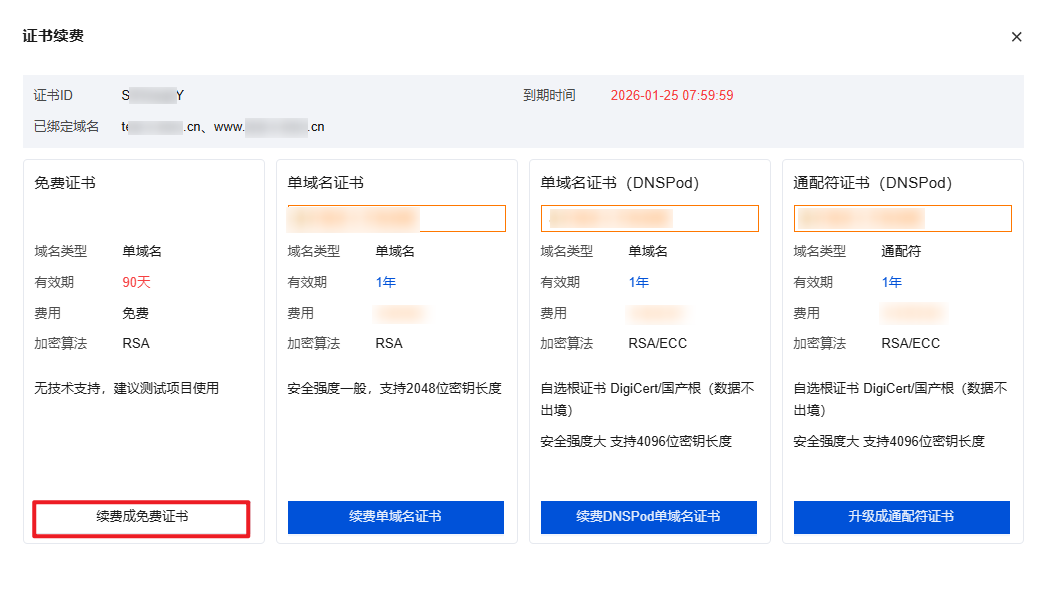Click the red expiry time 2026-01-25 07:59:59
The image size is (1047, 597).
(x=672, y=96)
